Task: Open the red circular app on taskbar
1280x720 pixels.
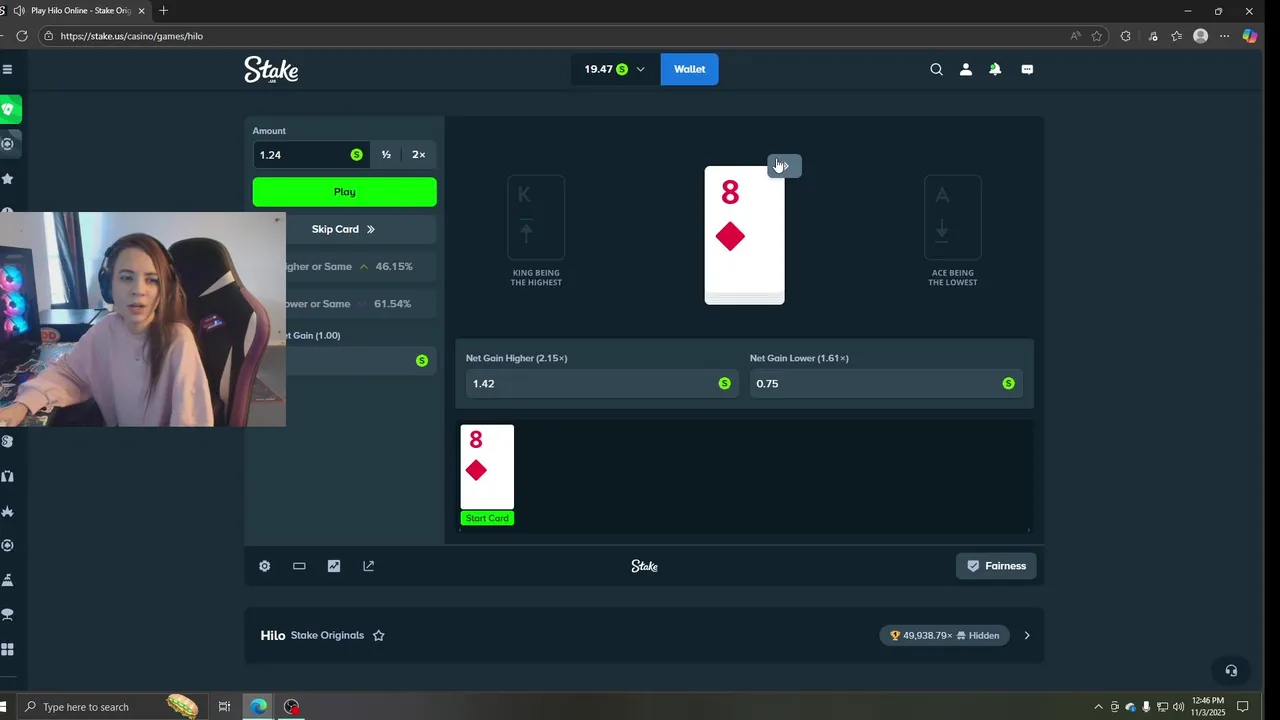Action: [x=291, y=707]
